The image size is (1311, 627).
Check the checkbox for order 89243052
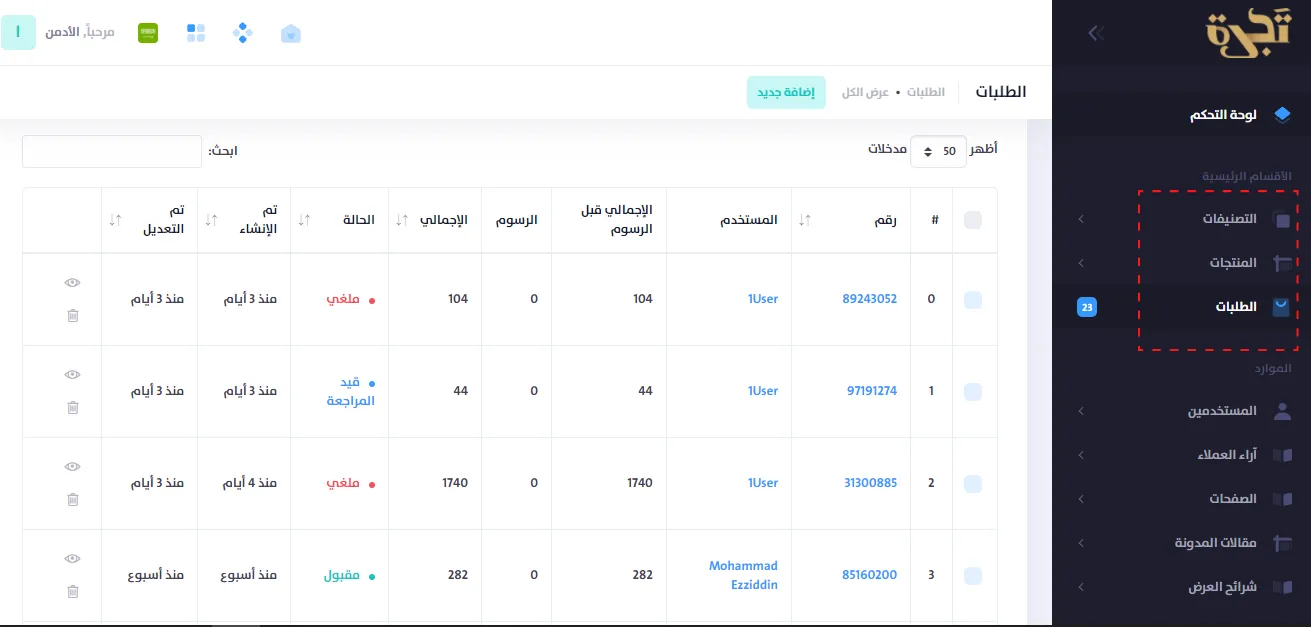(972, 298)
